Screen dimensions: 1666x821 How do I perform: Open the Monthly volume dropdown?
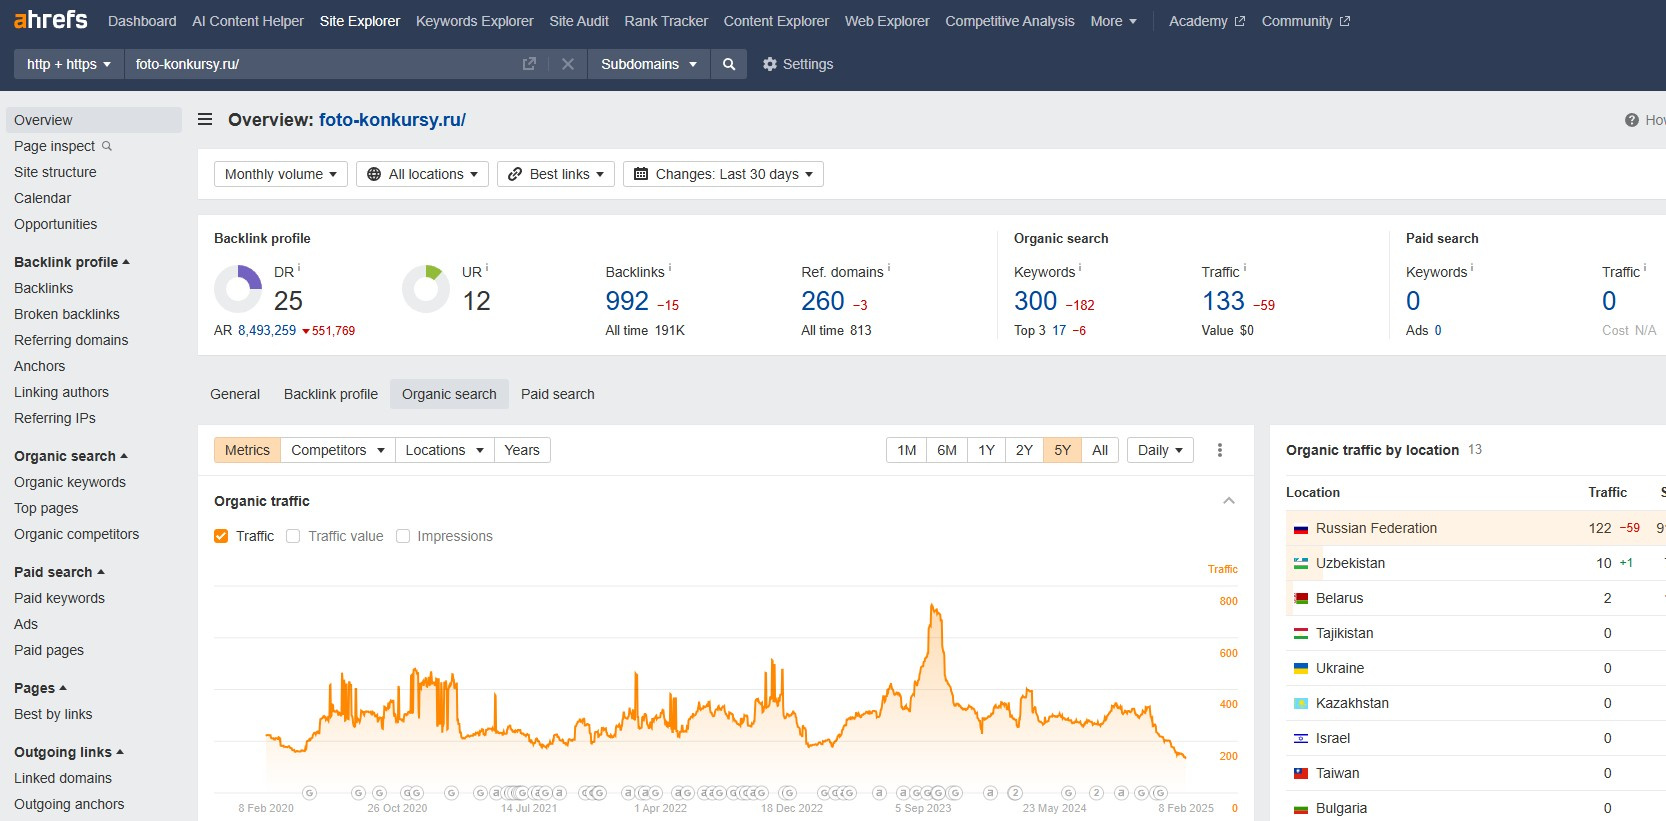281,174
